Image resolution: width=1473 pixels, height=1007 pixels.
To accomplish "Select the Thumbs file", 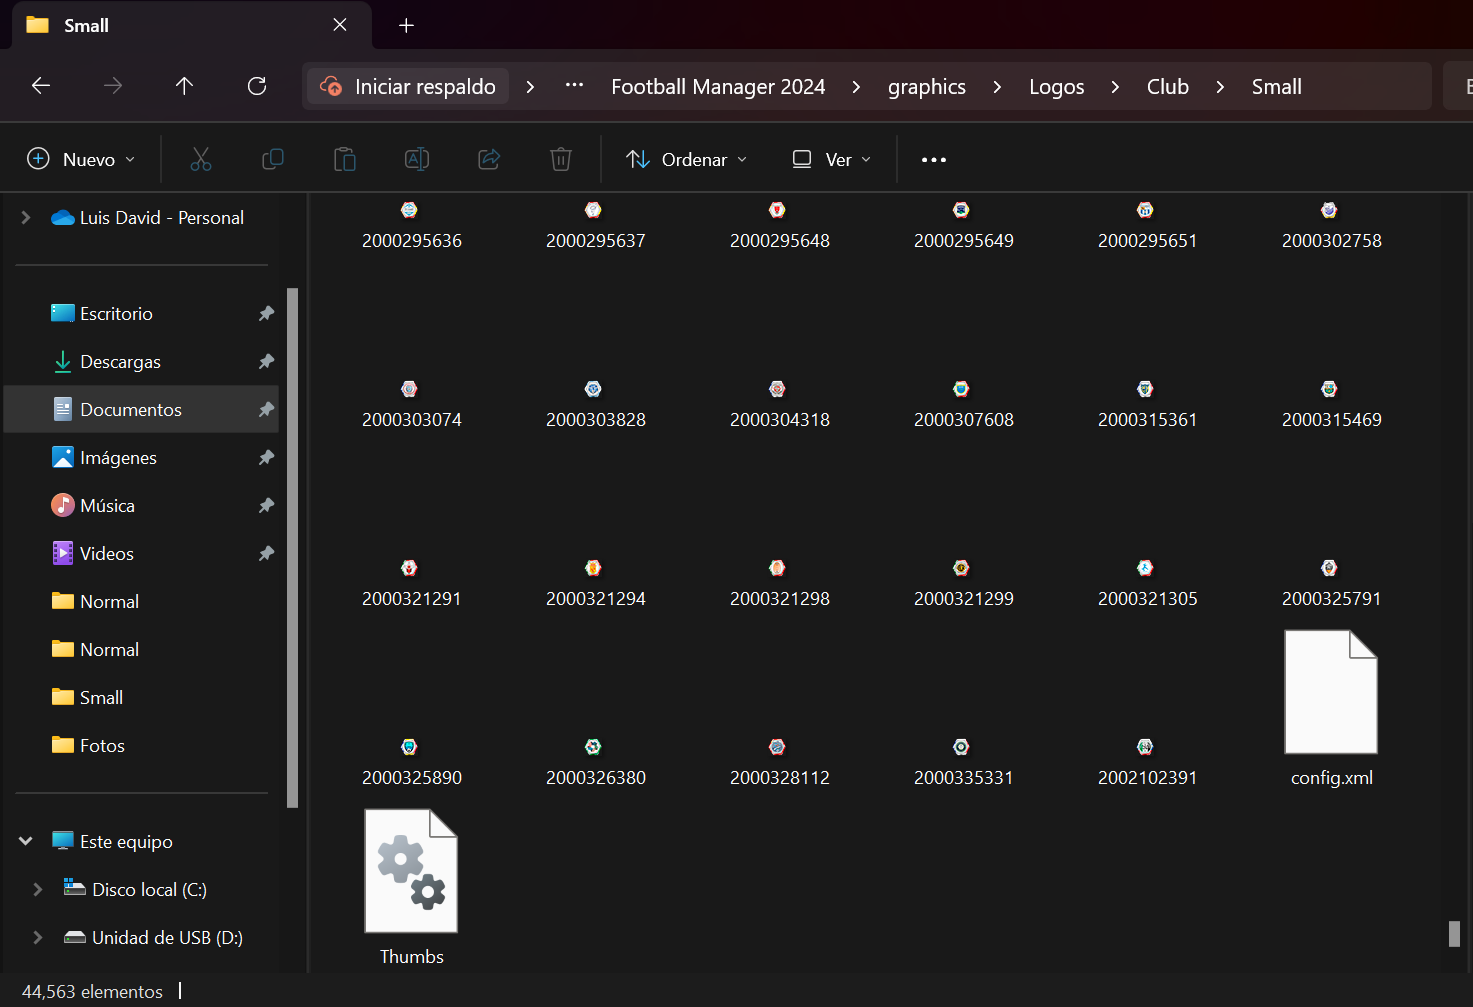I will 411,888.
